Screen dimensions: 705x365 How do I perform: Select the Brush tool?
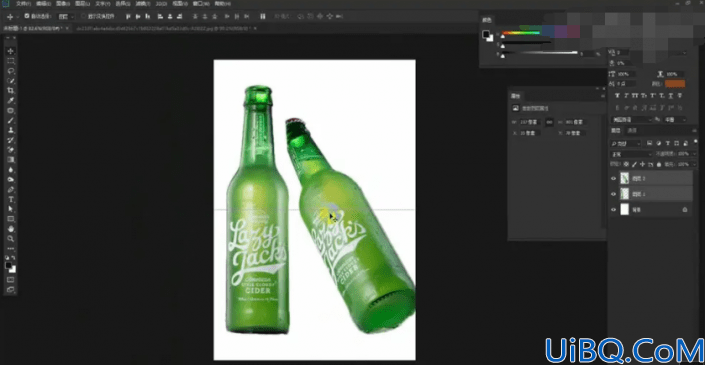[11, 120]
